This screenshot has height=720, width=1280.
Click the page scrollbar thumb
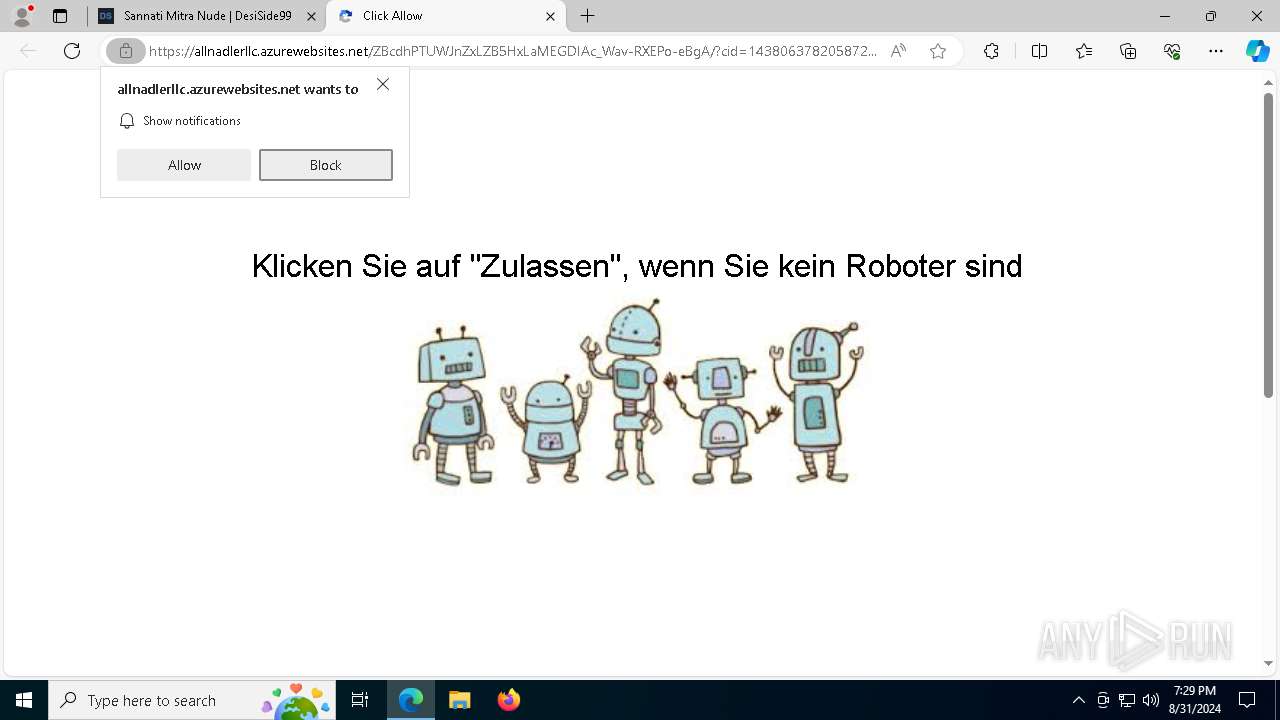(x=1268, y=245)
